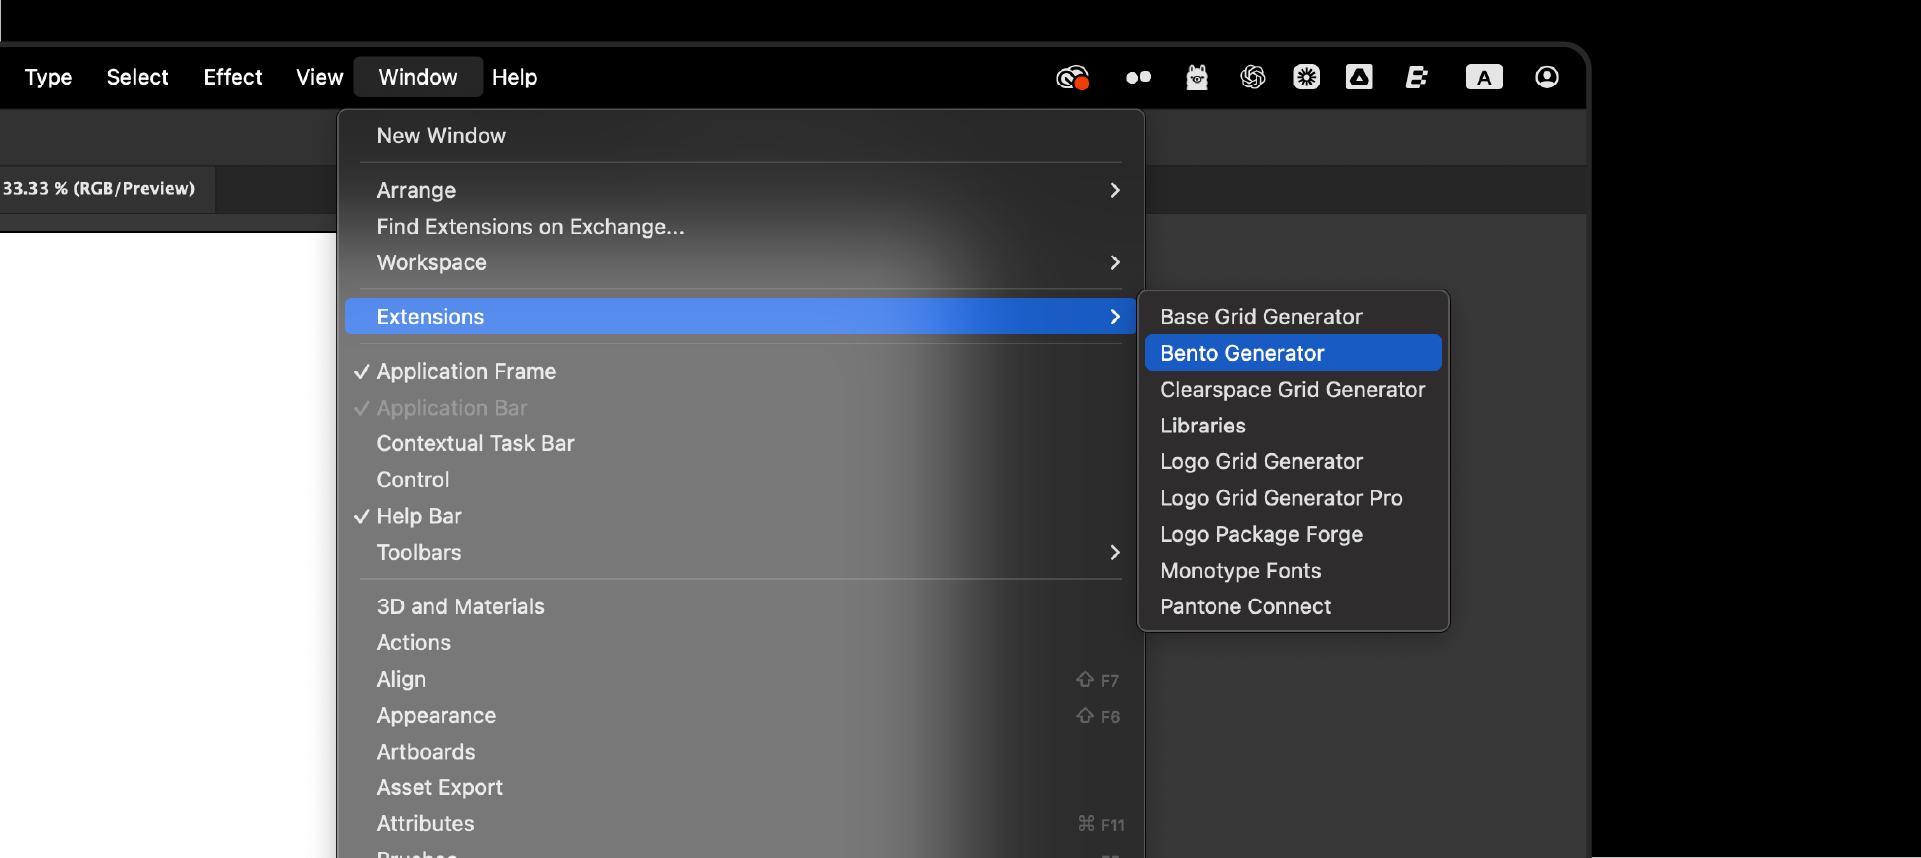
Task: Click the striped E menu bar icon
Action: 1416,77
